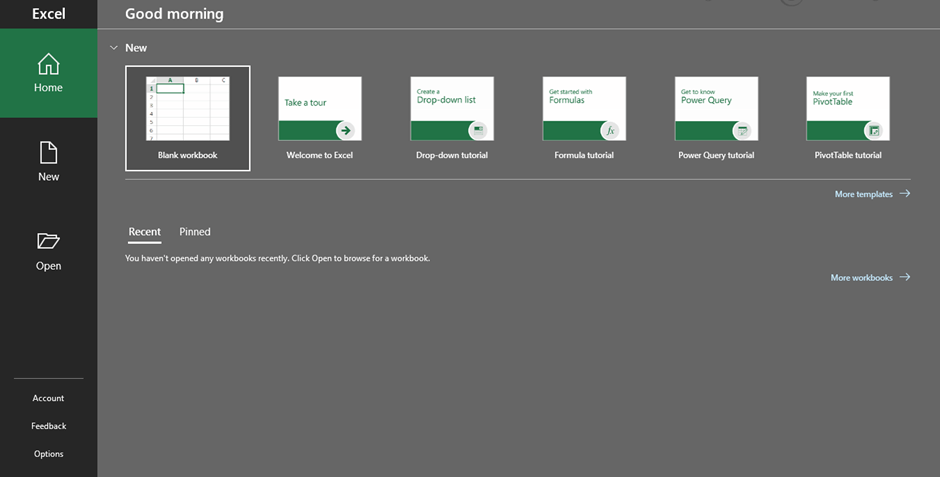Create a Blank workbook
940x477 pixels.
[x=187, y=118]
